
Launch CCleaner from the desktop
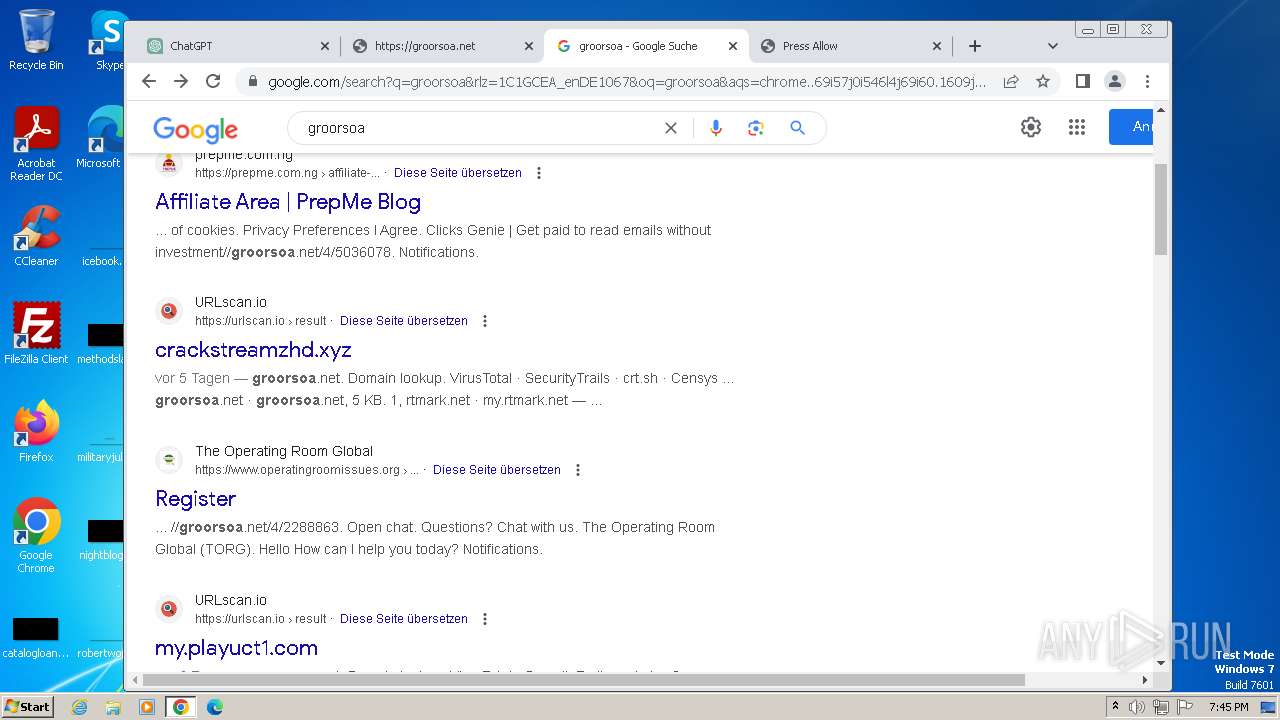coord(36,237)
